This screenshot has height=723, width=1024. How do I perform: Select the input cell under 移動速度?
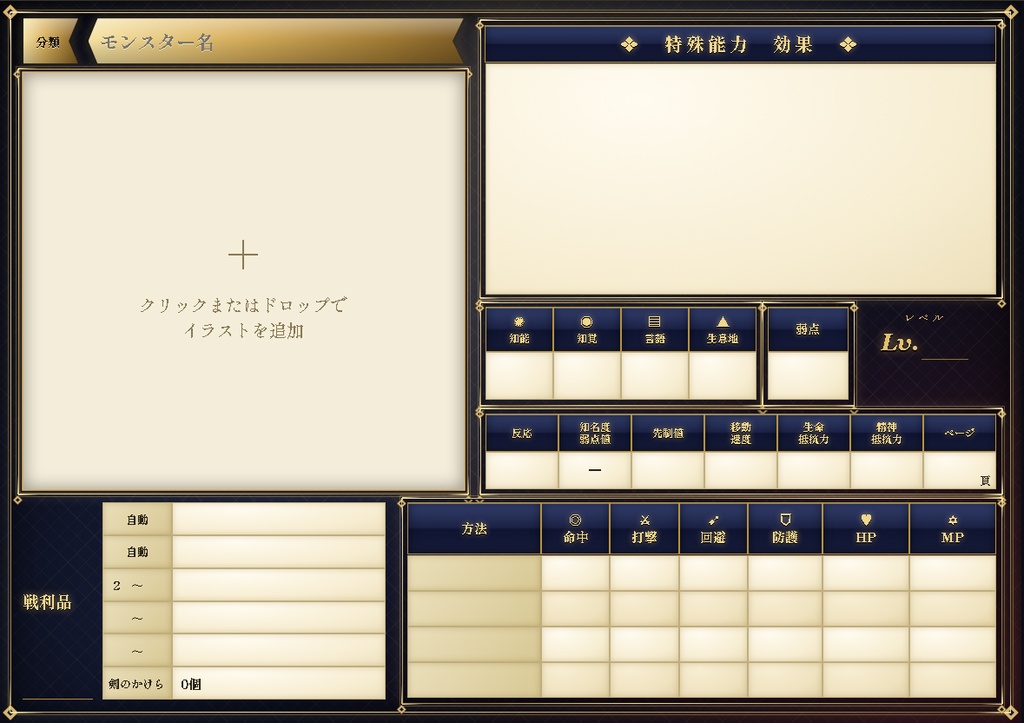(741, 470)
